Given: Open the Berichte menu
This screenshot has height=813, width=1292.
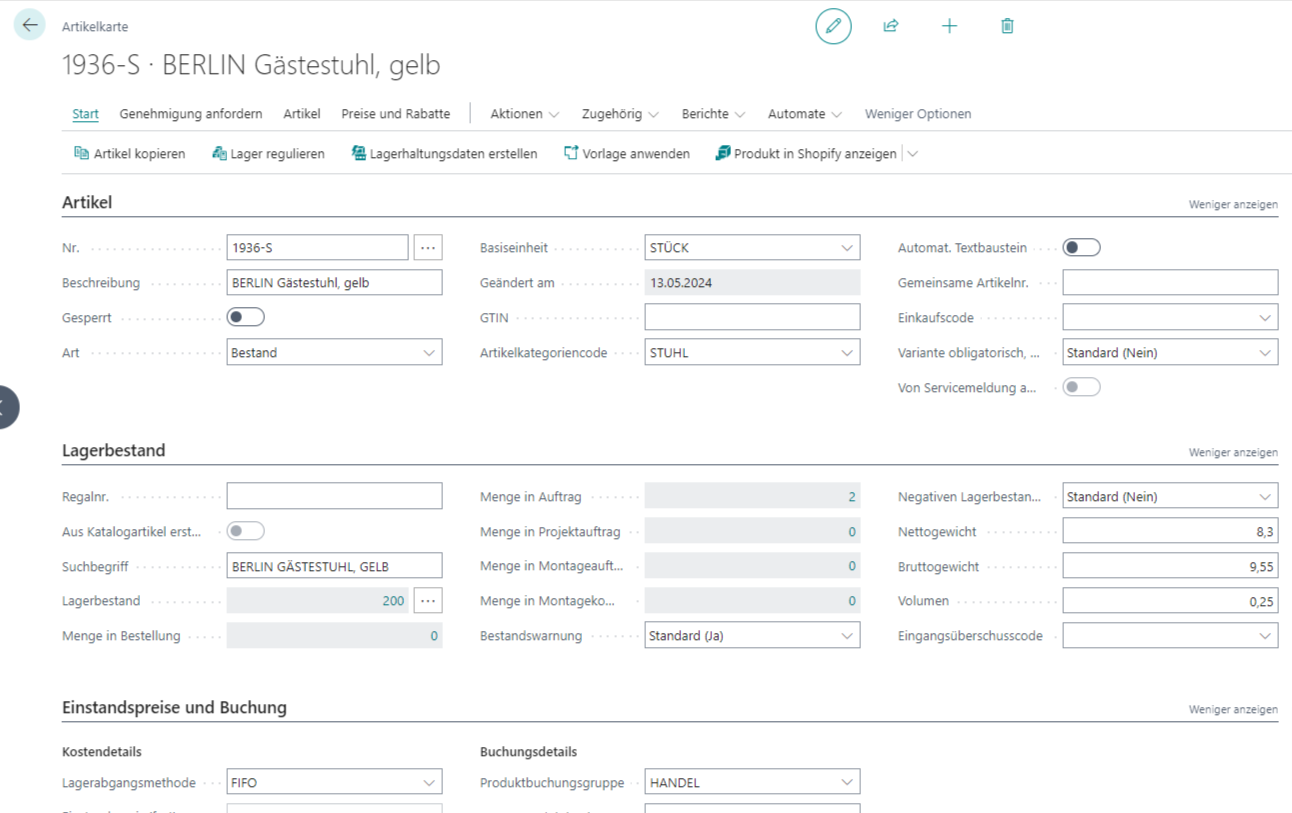Looking at the screenshot, I should point(713,114).
